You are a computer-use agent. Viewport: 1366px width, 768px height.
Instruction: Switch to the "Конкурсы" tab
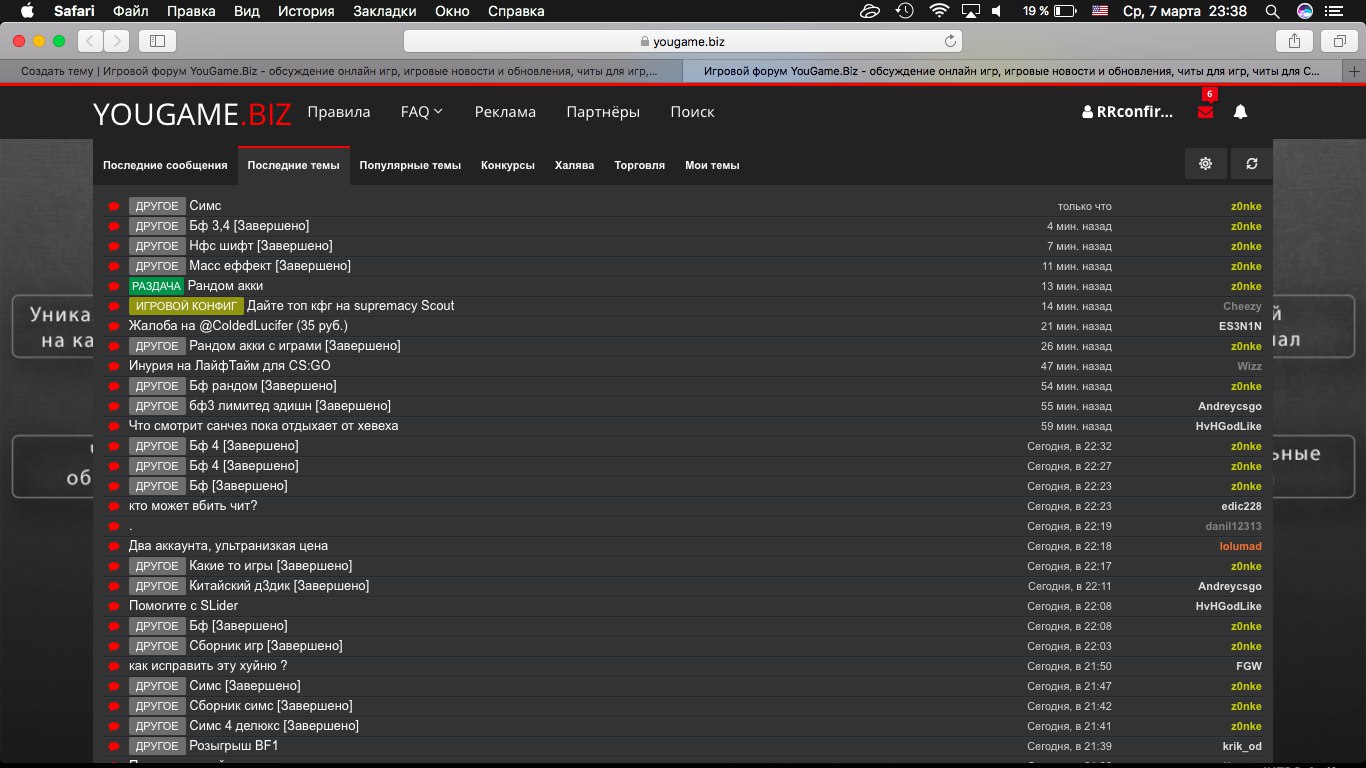(x=508, y=165)
